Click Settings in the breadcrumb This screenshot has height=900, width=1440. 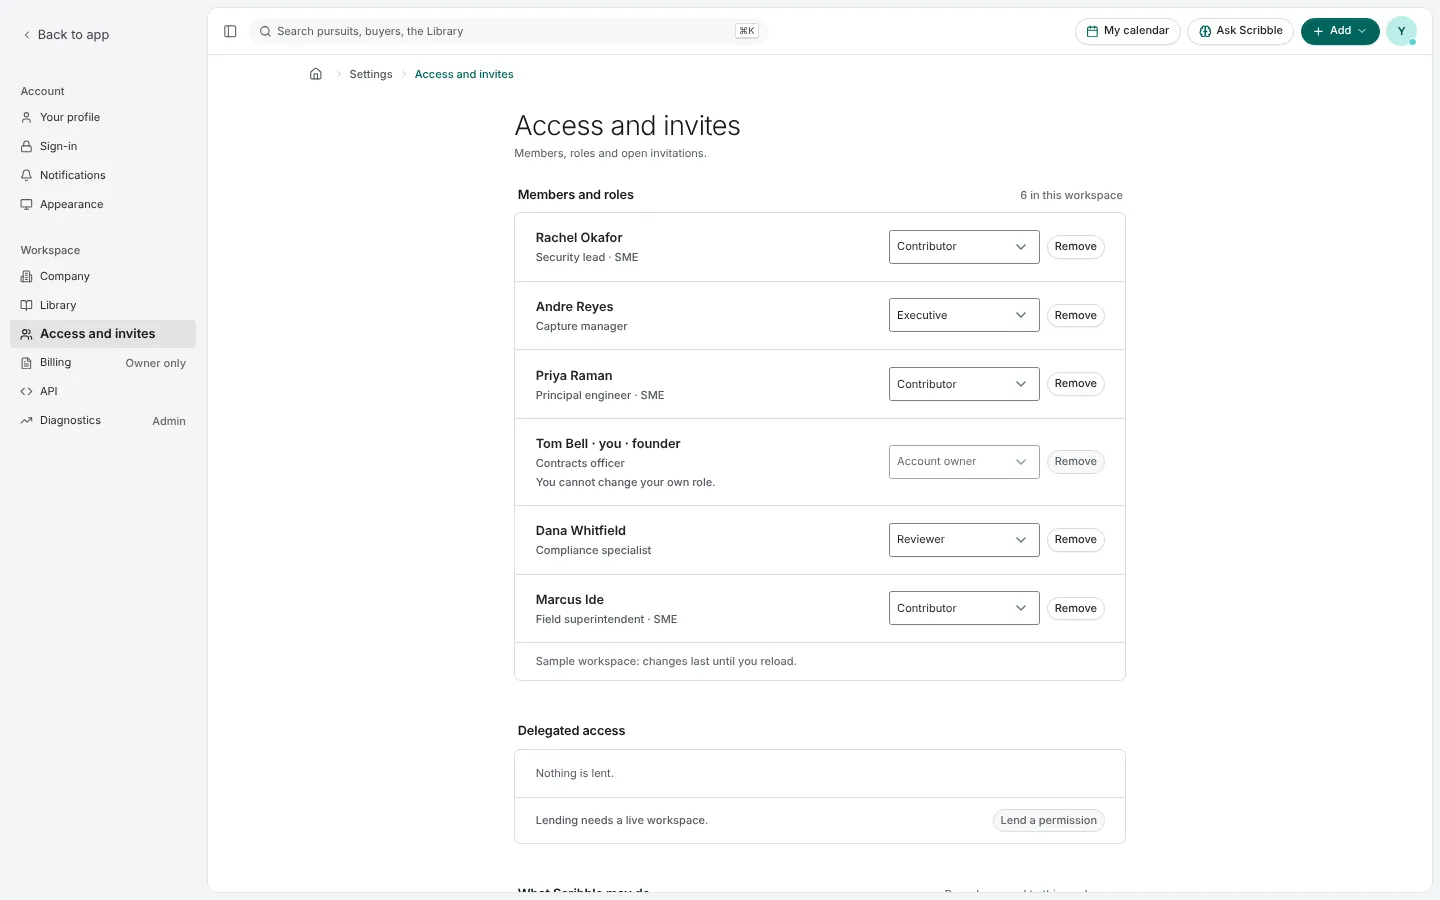(x=371, y=74)
